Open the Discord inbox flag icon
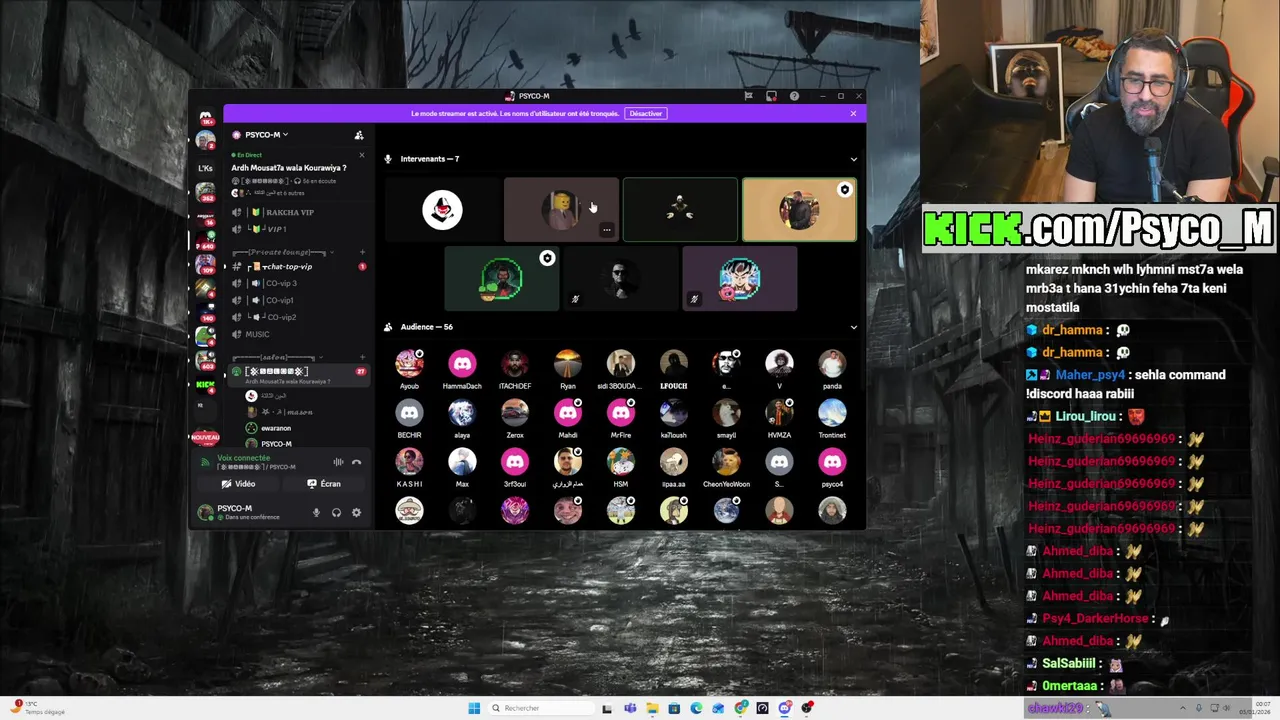The width and height of the screenshot is (1280, 720). [x=748, y=96]
